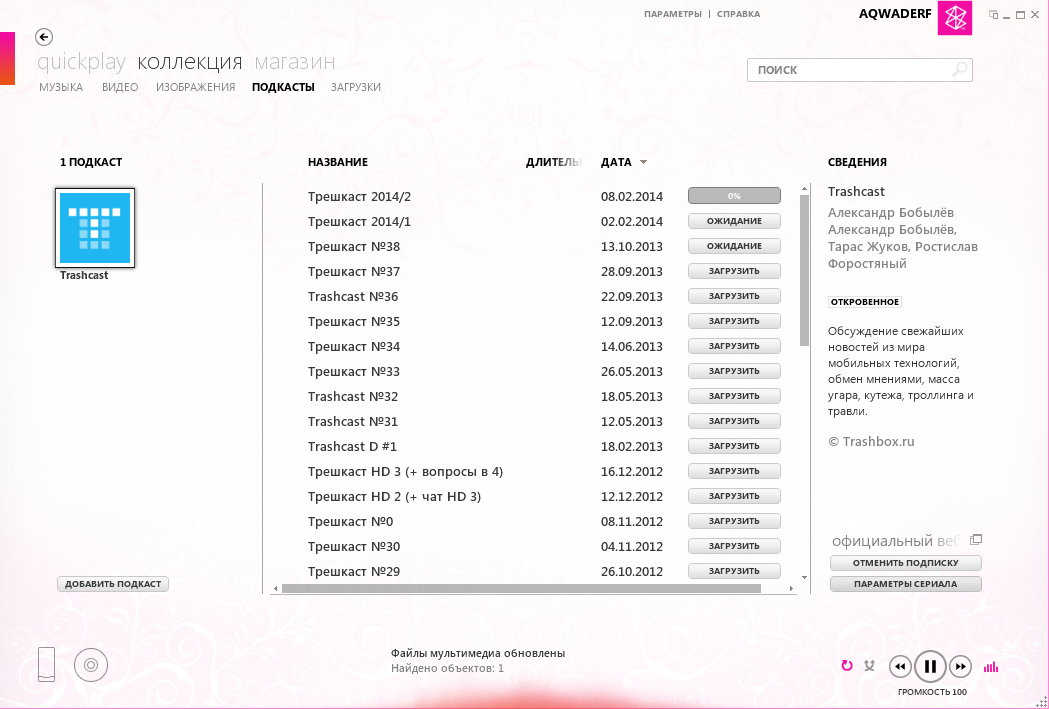The height and width of the screenshot is (709, 1049).
Task: Click the официальный веб-сайт link
Action: (x=896, y=541)
